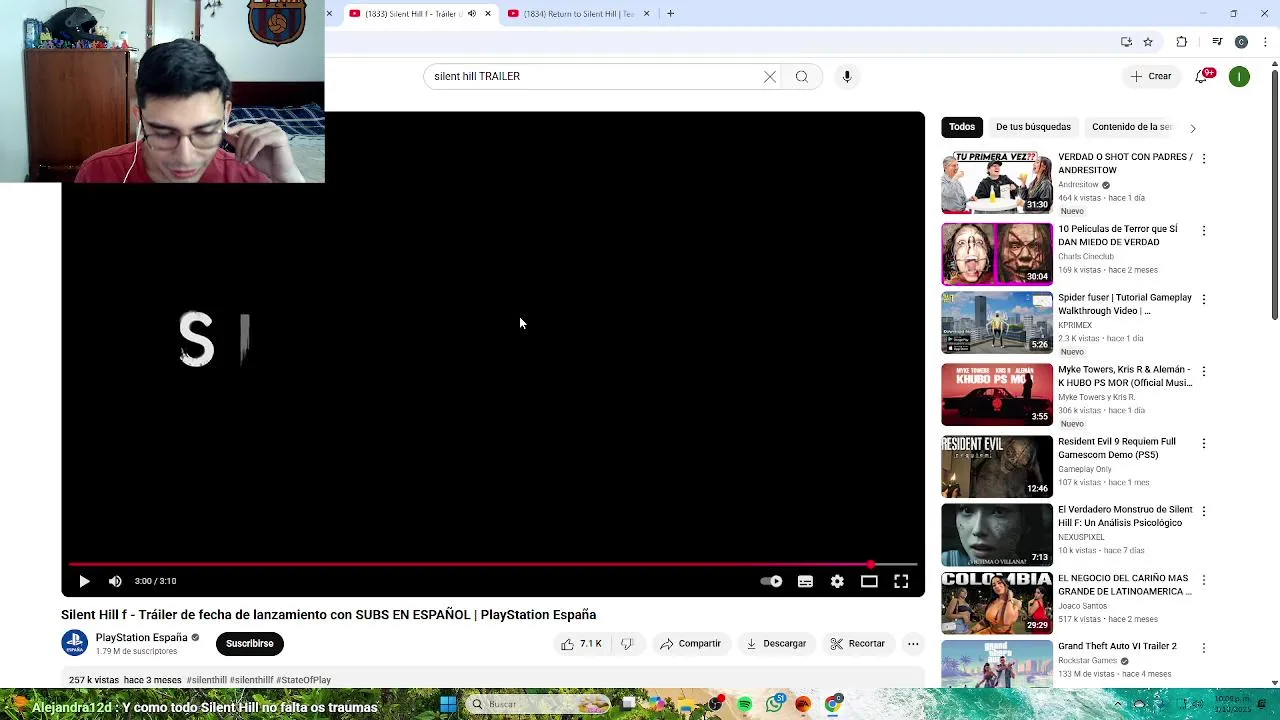Open the Chrome profile avatar
Screen dimensions: 1280x720
click(1241, 42)
